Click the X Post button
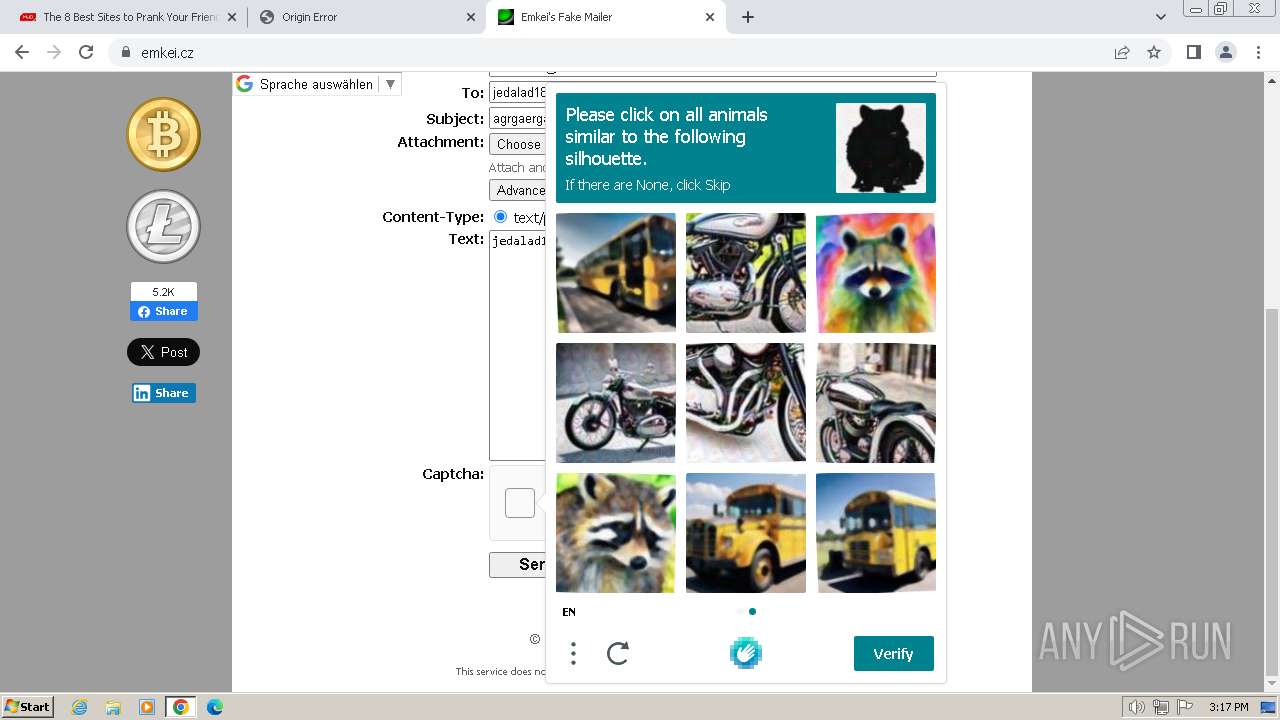 (163, 352)
